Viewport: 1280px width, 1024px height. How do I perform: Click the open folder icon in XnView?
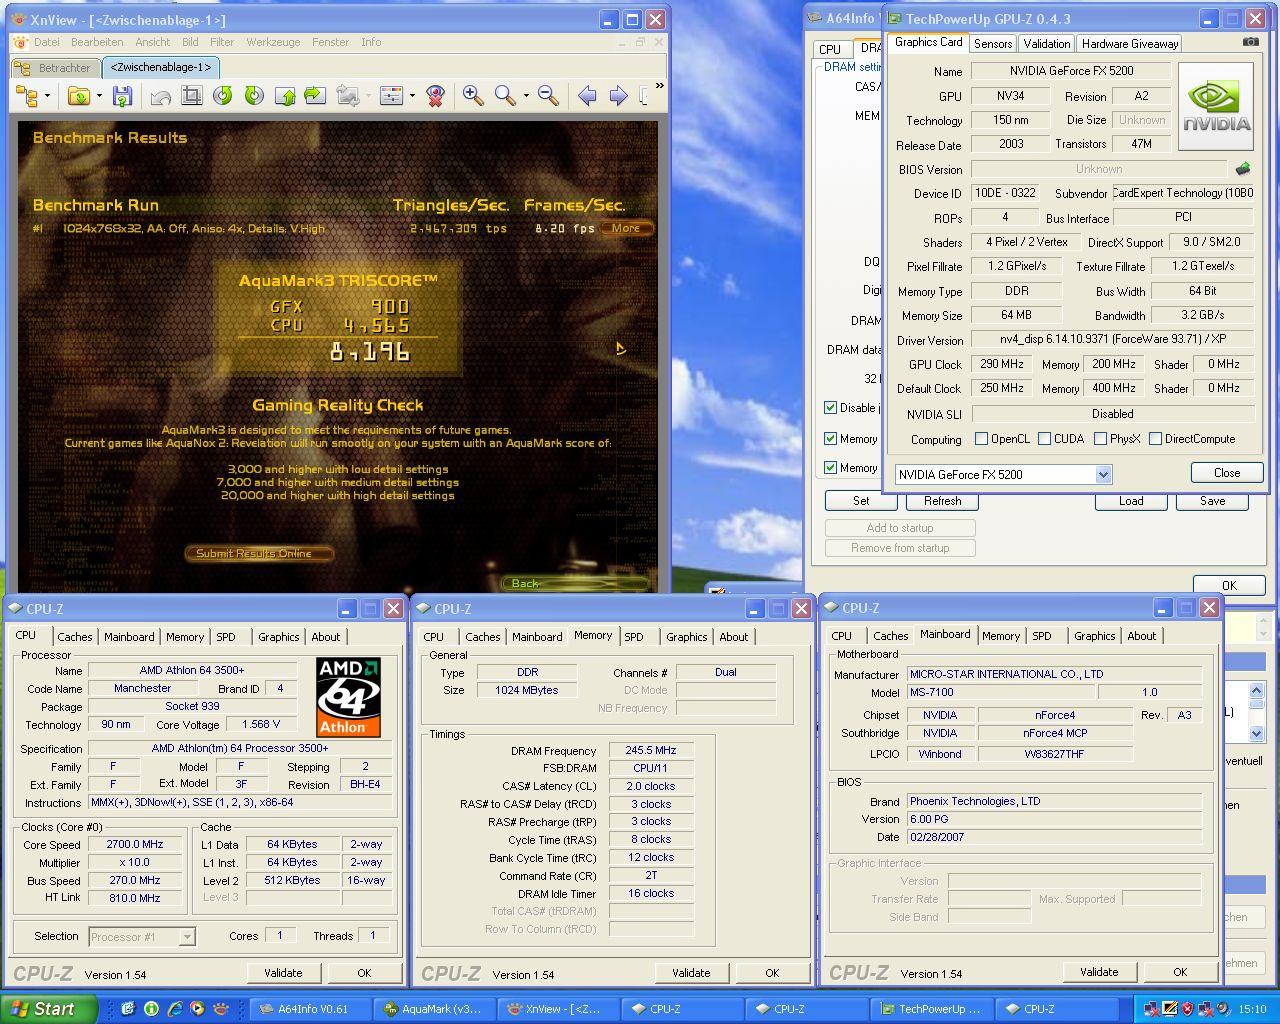pyautogui.click(x=78, y=96)
